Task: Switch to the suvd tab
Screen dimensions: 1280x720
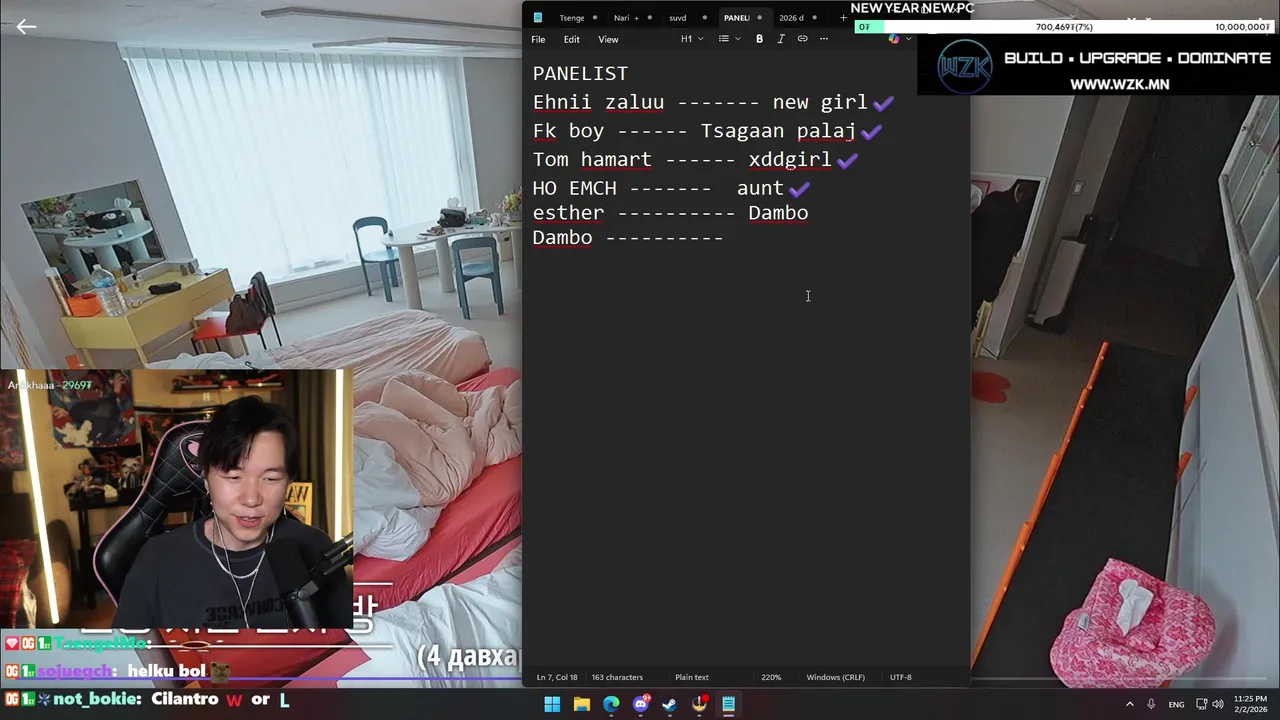Action: coord(678,18)
